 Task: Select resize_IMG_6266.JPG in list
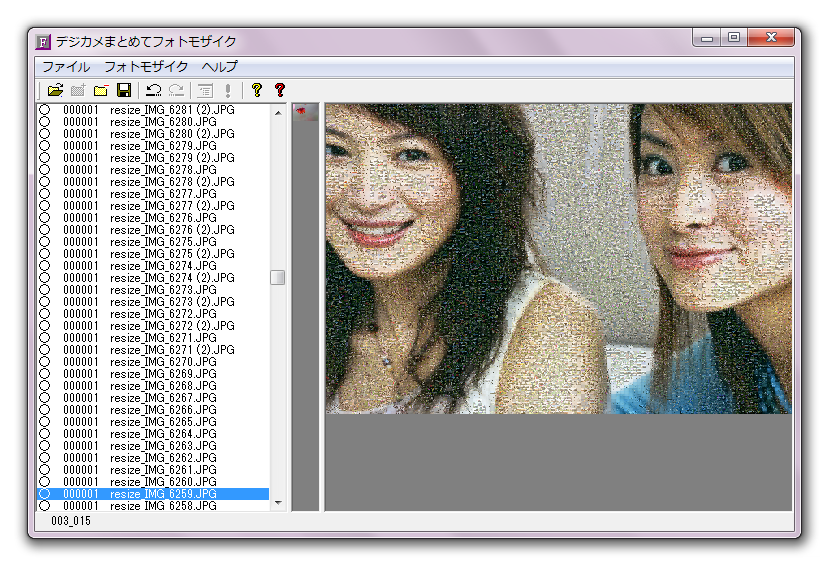[153, 410]
